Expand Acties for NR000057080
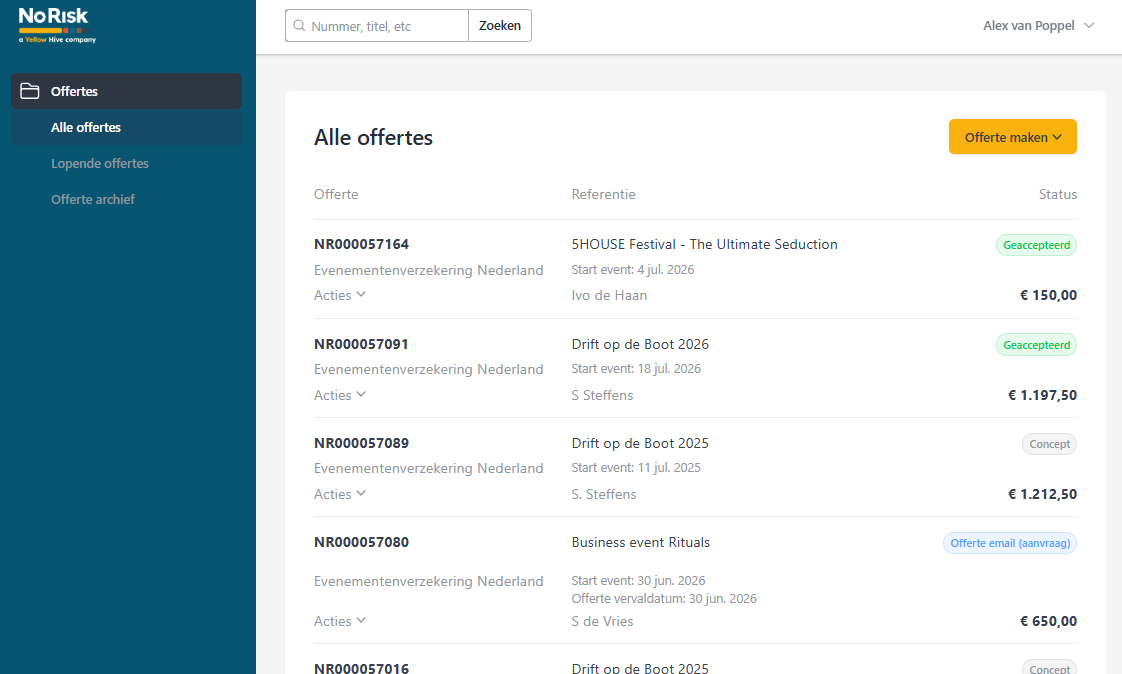 [340, 621]
